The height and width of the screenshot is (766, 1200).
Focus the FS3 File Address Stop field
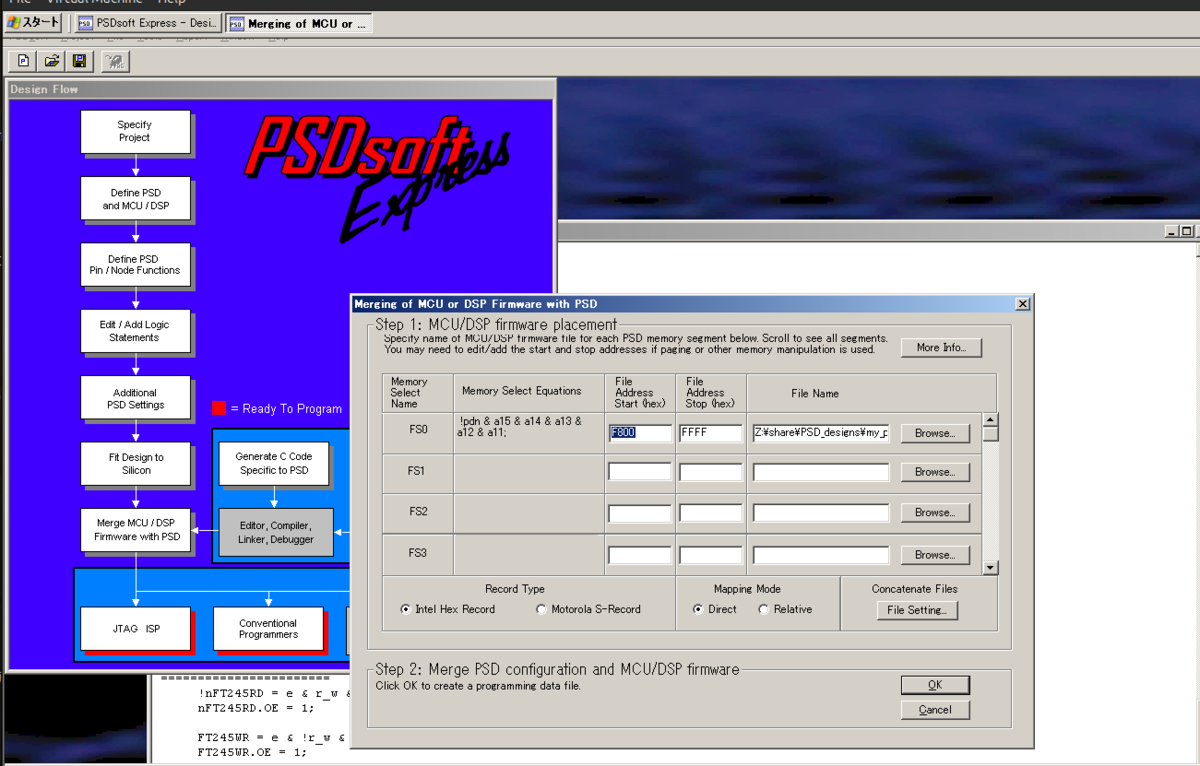pos(710,555)
